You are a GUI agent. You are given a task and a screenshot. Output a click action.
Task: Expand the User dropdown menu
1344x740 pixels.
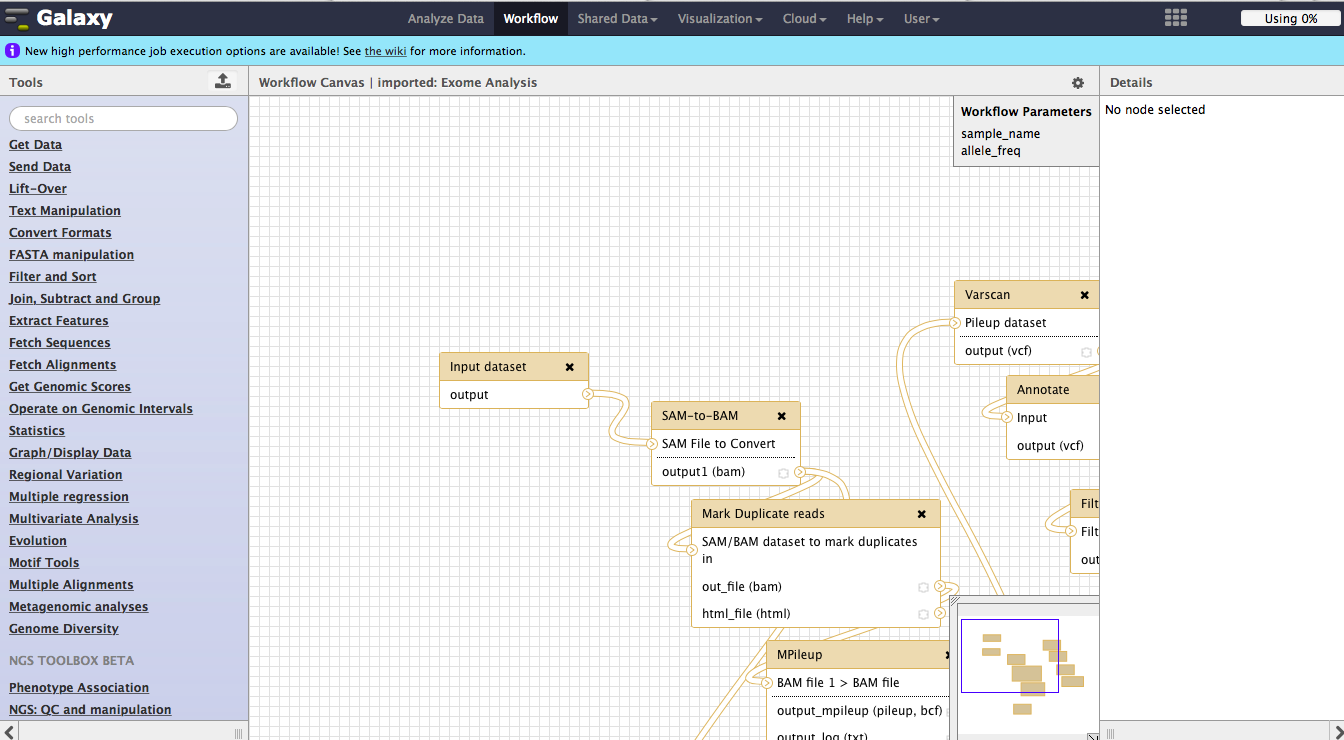click(x=921, y=19)
